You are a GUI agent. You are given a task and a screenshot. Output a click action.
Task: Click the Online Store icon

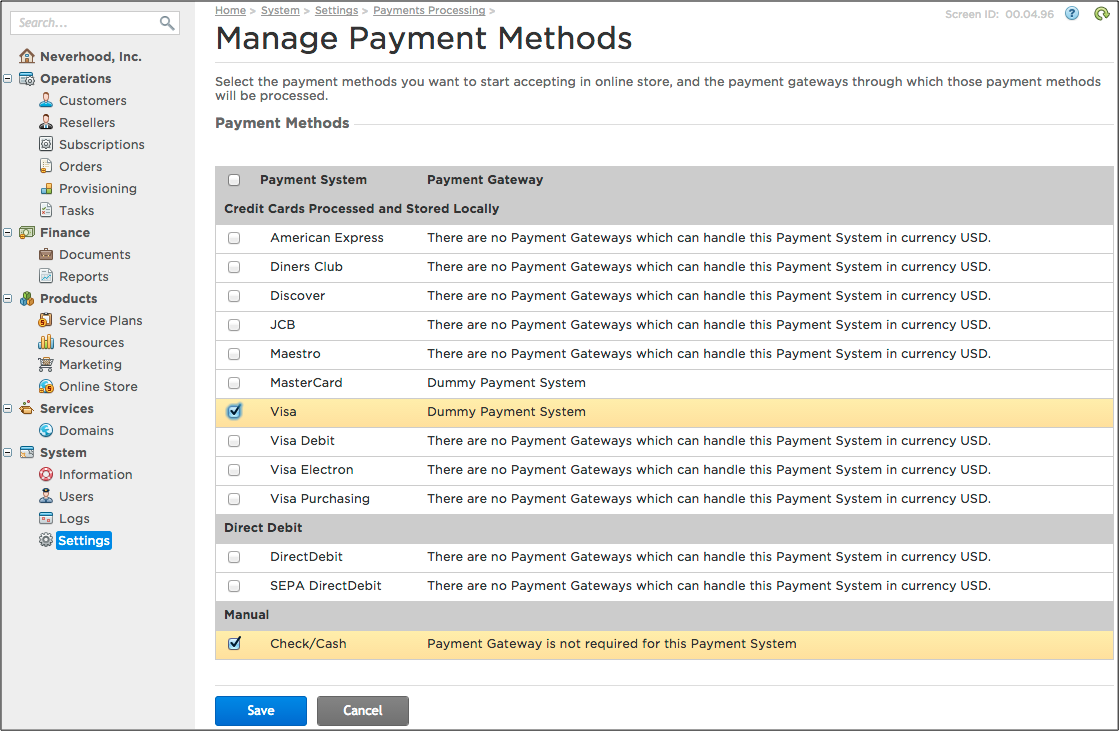46,386
